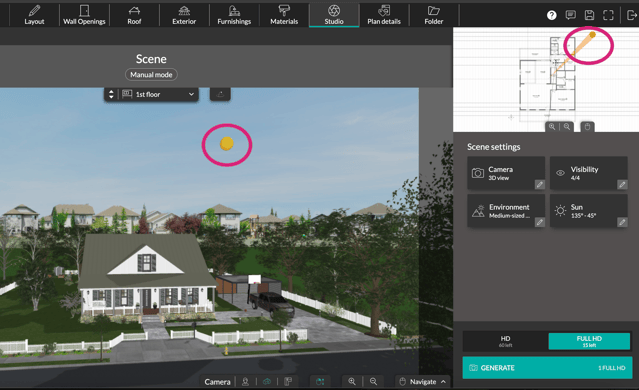
Task: Select the Studio tab
Action: click(334, 15)
